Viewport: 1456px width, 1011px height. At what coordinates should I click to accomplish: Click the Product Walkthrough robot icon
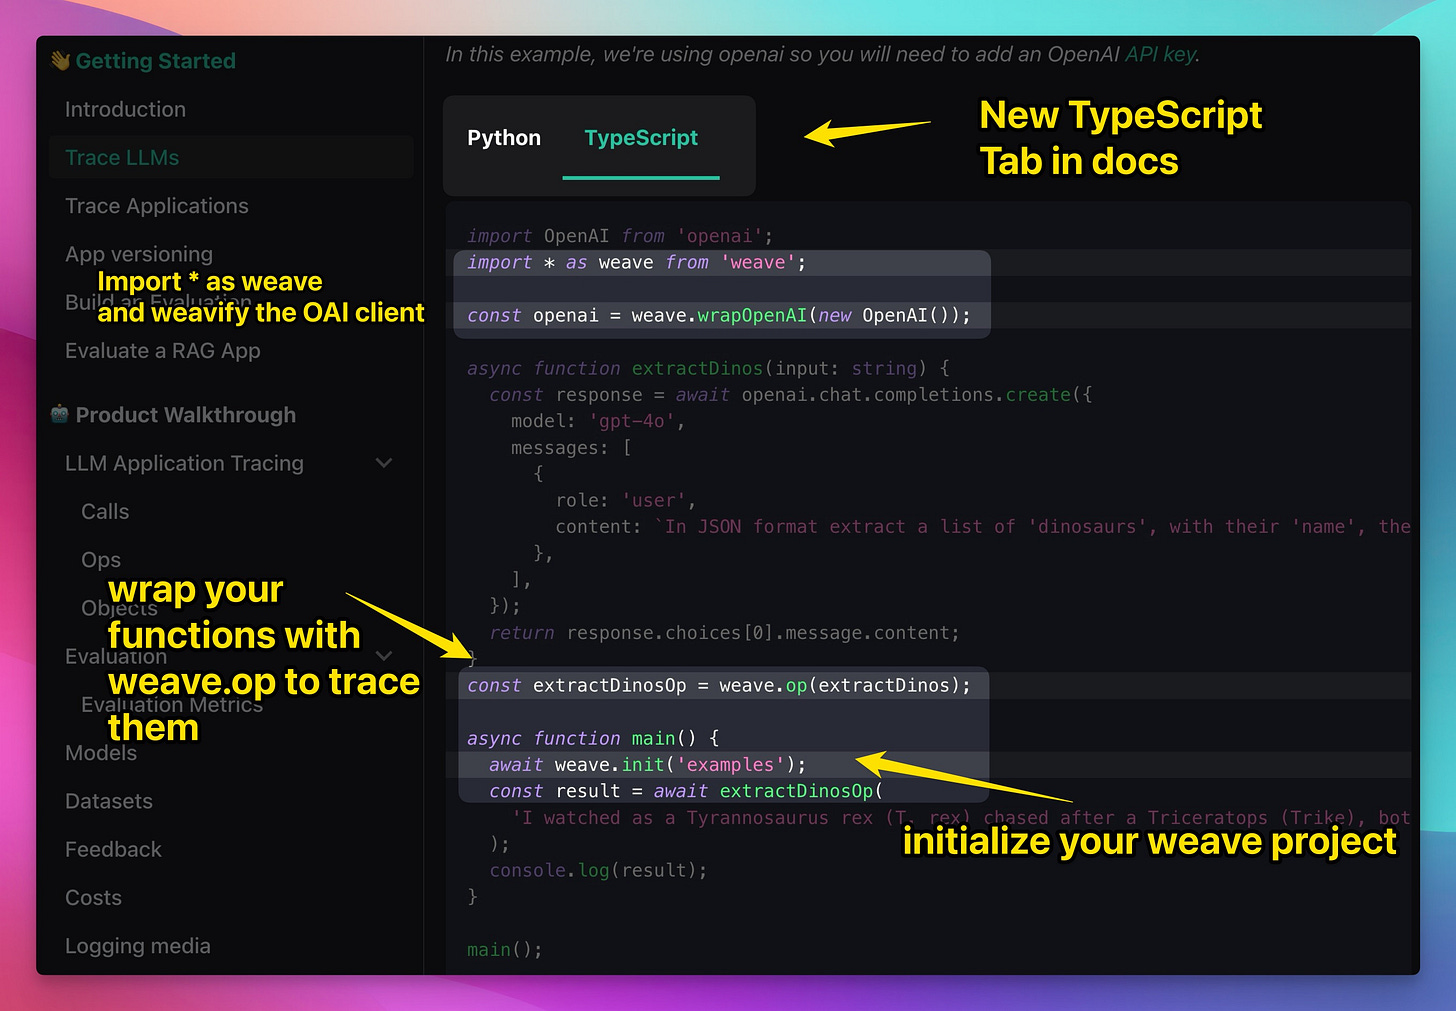point(60,414)
